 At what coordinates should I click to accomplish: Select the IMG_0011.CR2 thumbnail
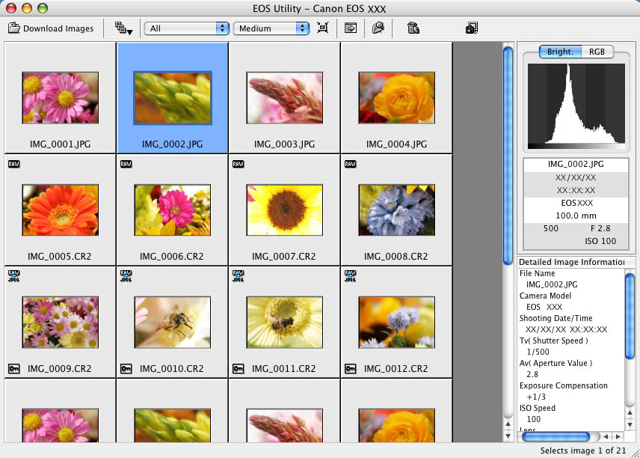coord(284,322)
